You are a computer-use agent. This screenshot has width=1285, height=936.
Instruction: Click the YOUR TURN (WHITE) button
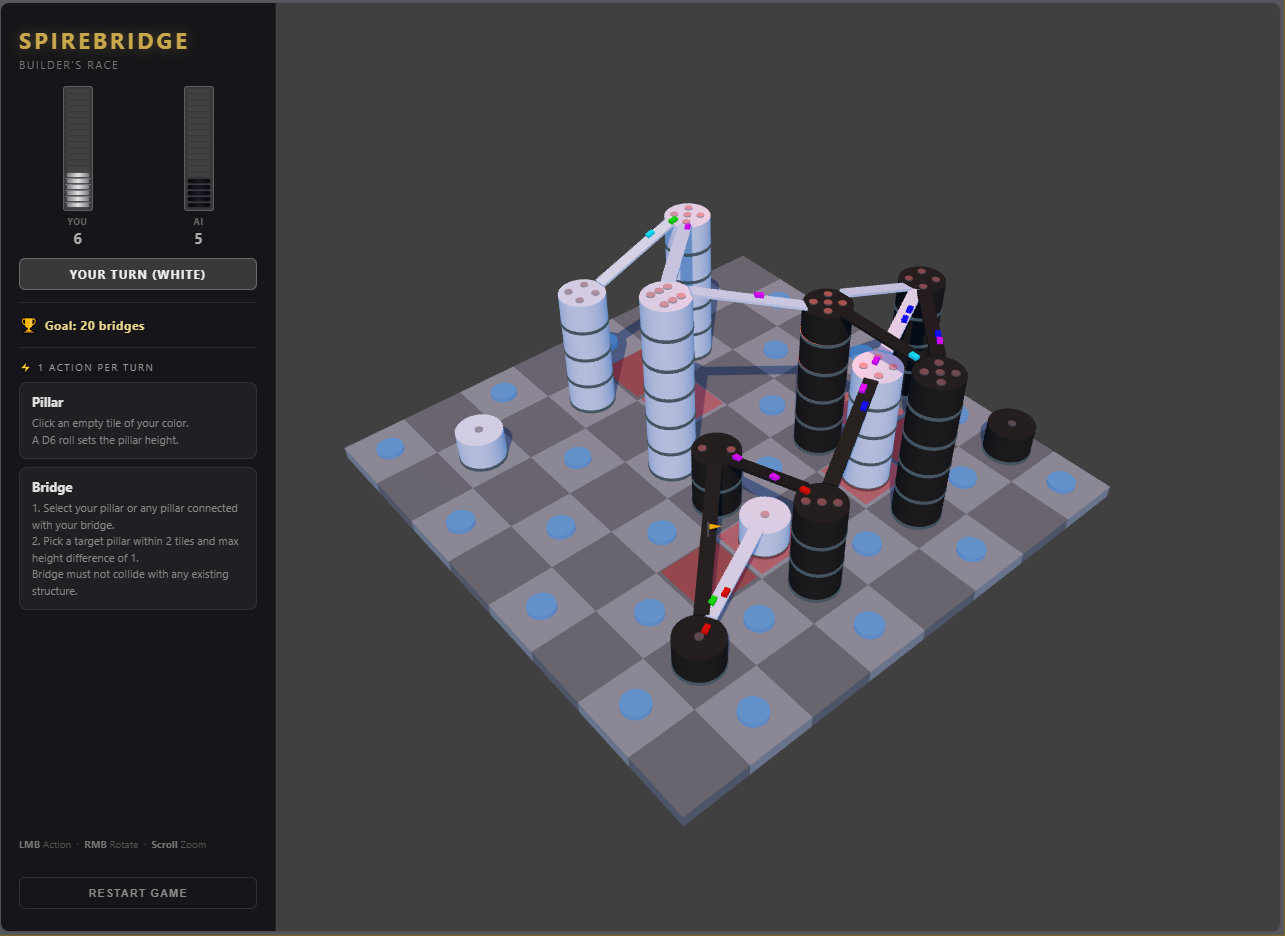coord(138,274)
